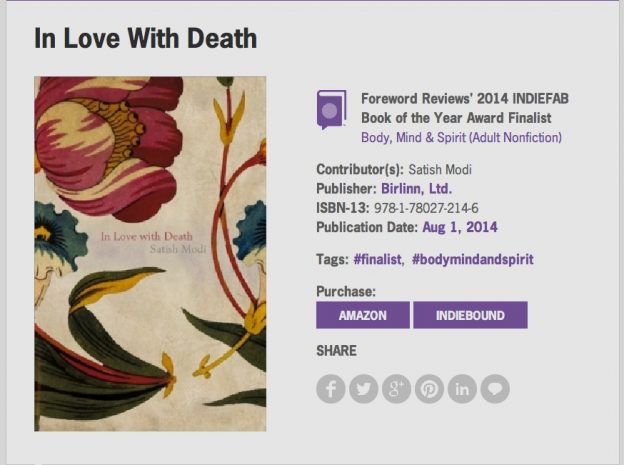Buy the book via the Indiebound button
This screenshot has height=465, width=624.
[470, 315]
